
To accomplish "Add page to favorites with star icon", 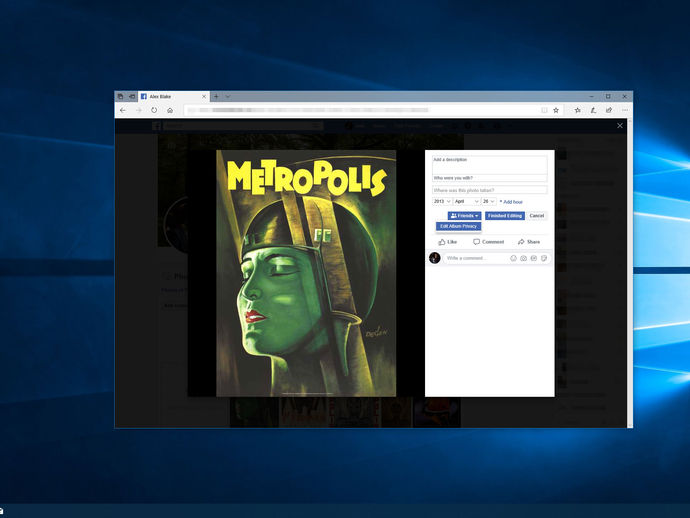I will (556, 110).
